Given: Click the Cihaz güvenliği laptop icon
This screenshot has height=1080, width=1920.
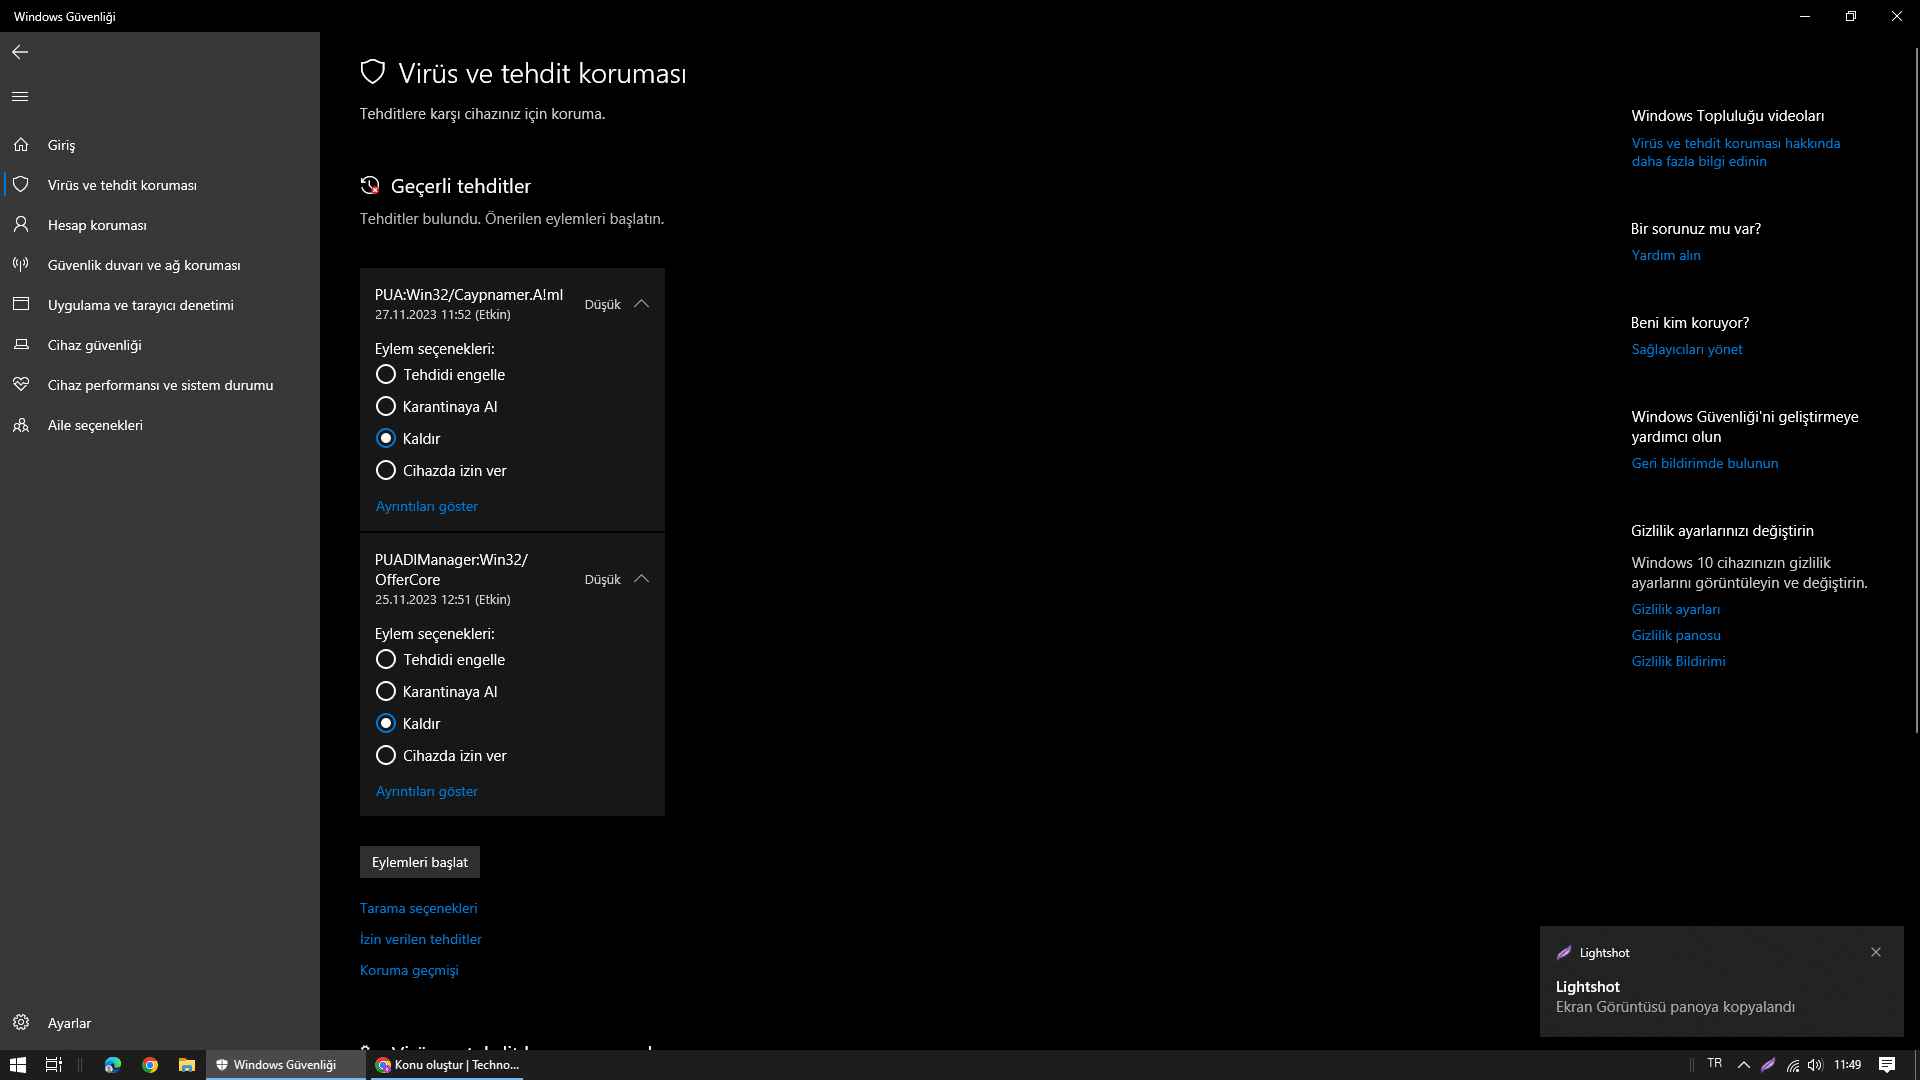Looking at the screenshot, I should pos(21,345).
